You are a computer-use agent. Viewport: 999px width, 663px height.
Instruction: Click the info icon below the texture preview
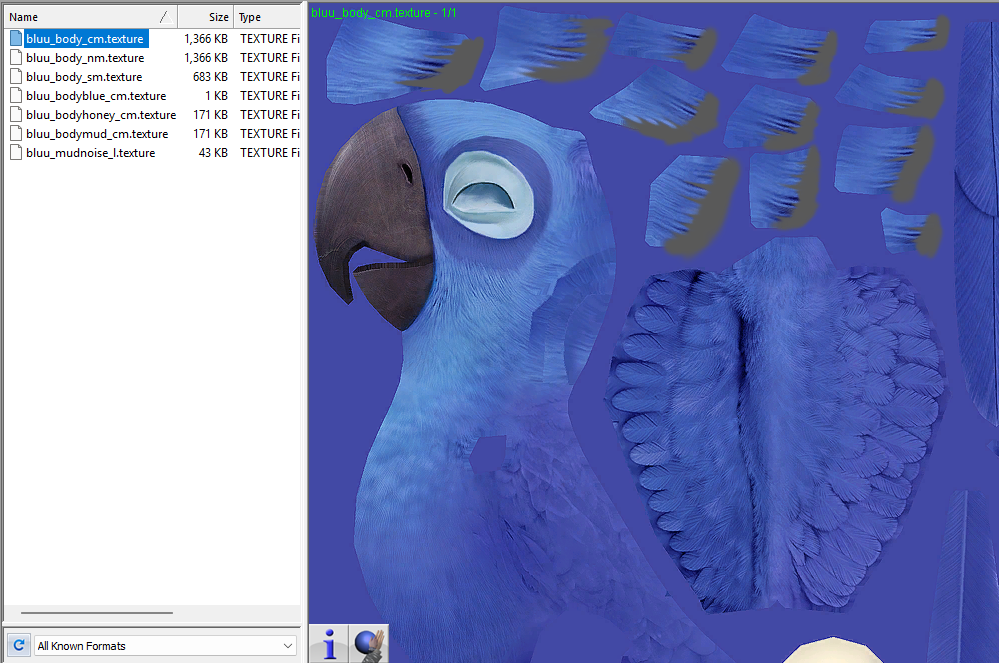(329, 644)
